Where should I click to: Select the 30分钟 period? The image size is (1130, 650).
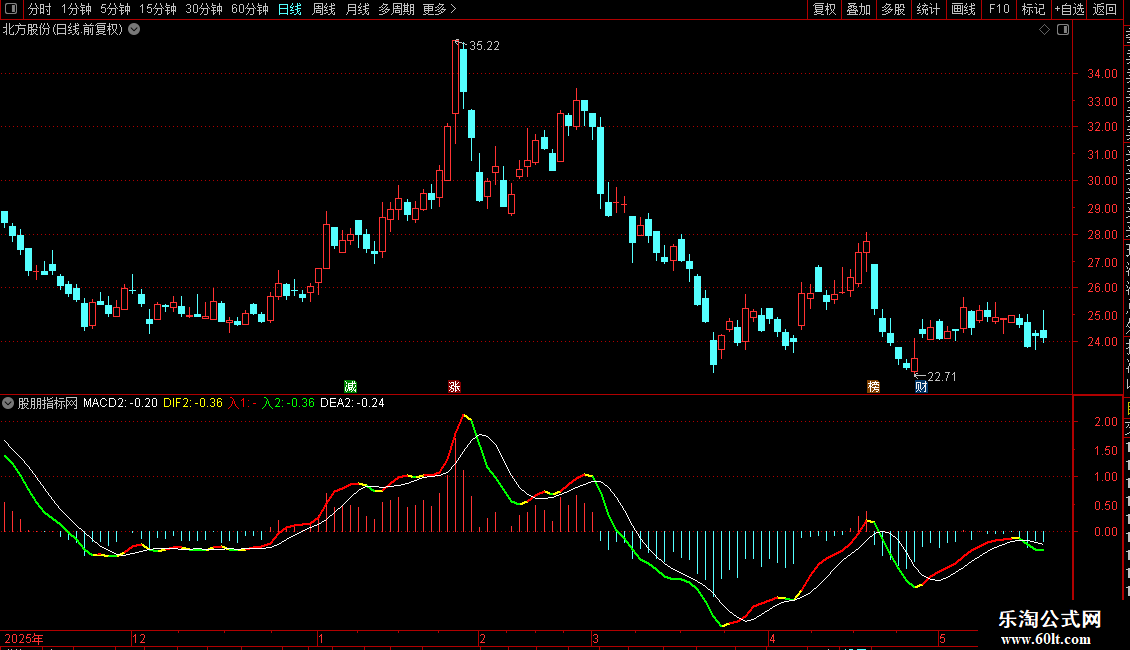[204, 9]
